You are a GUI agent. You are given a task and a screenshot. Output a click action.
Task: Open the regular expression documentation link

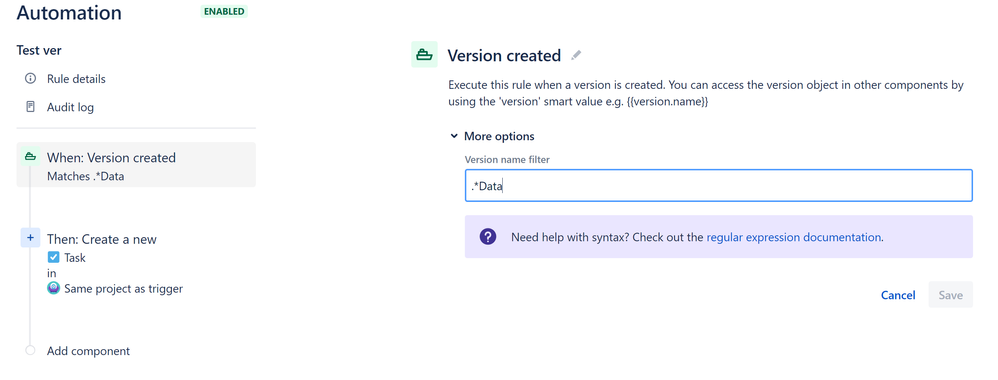pyautogui.click(x=794, y=237)
